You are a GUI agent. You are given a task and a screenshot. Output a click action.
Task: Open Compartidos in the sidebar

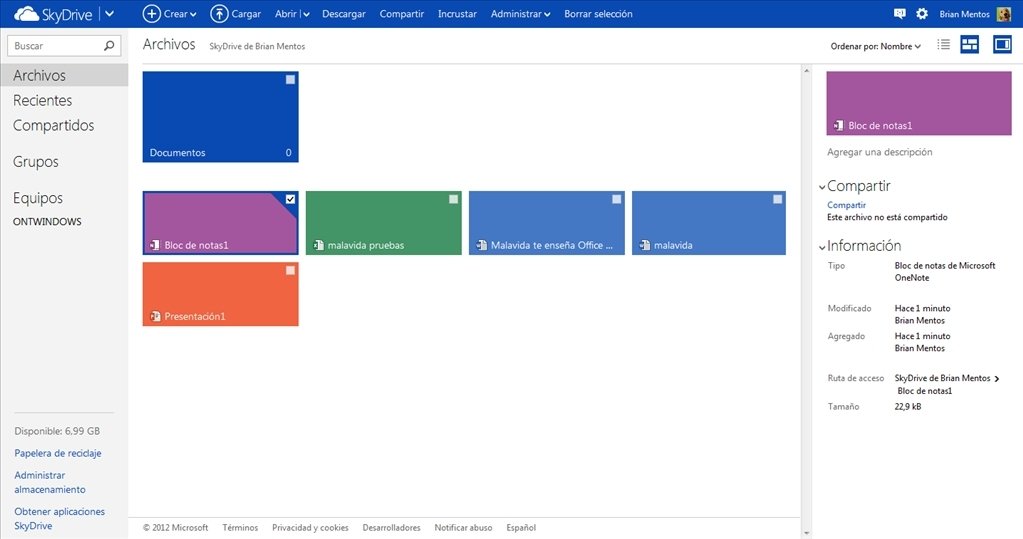(x=53, y=125)
